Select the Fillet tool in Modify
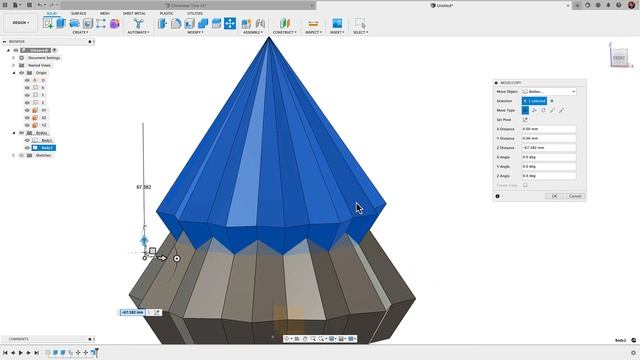640x360 pixels. pos(176,23)
